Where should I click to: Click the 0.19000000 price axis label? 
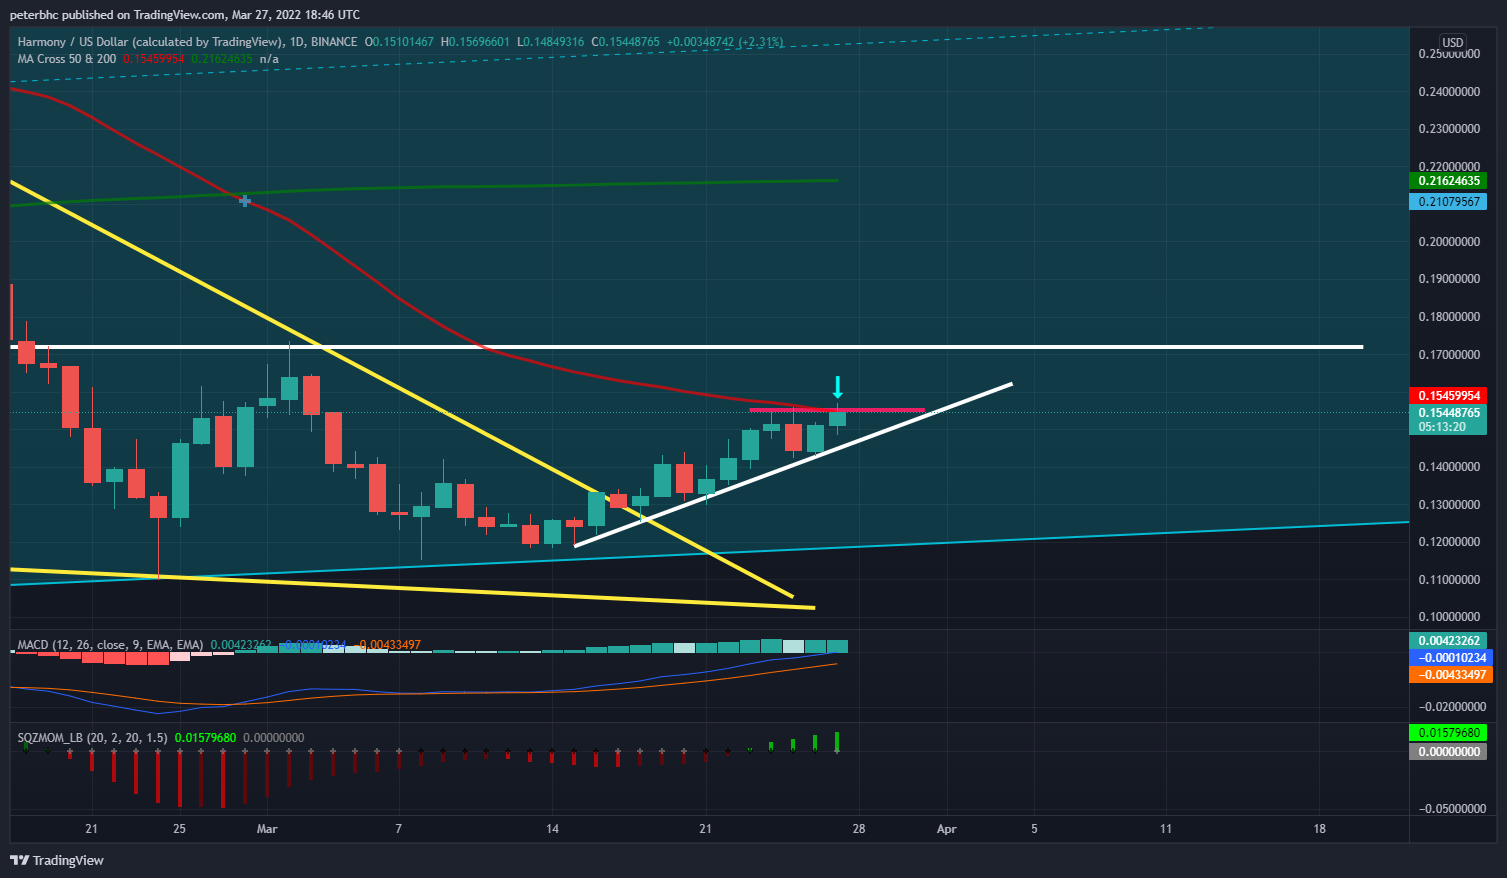[x=1449, y=279]
